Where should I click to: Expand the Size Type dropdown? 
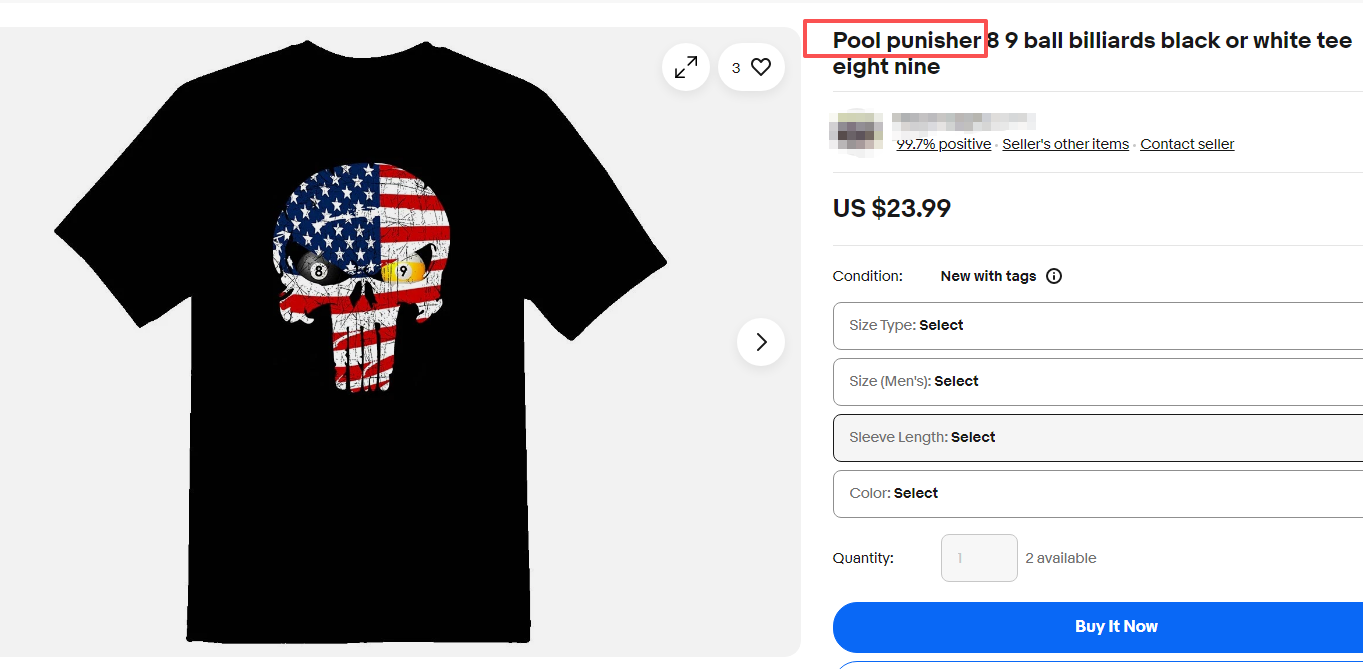[1097, 325]
